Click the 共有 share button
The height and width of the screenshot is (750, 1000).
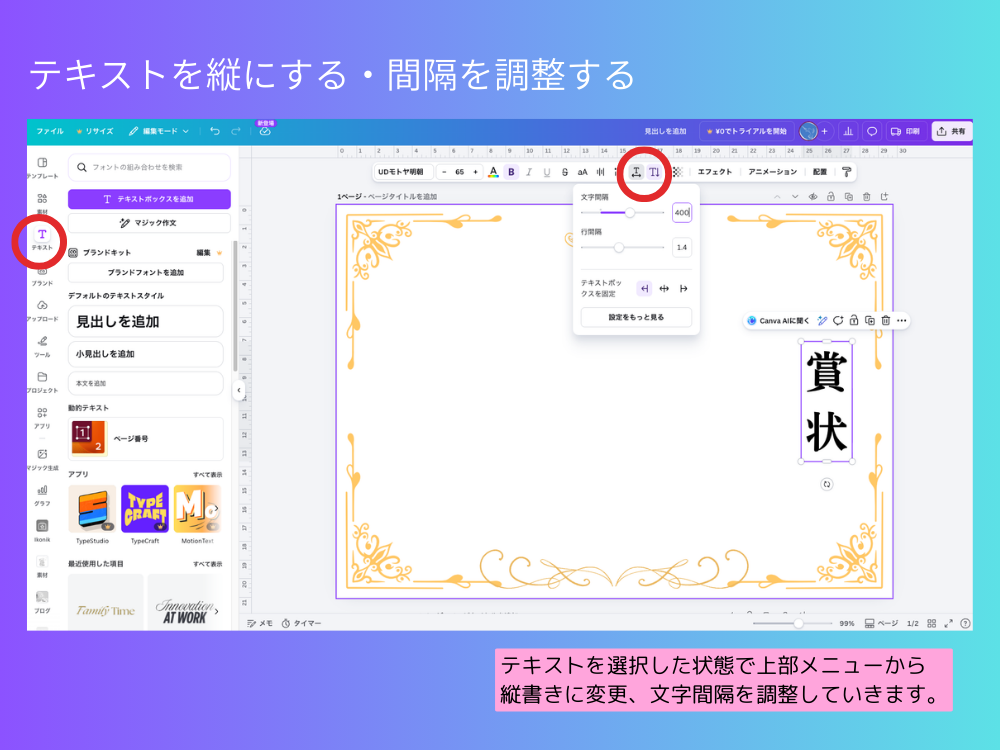coord(951,131)
